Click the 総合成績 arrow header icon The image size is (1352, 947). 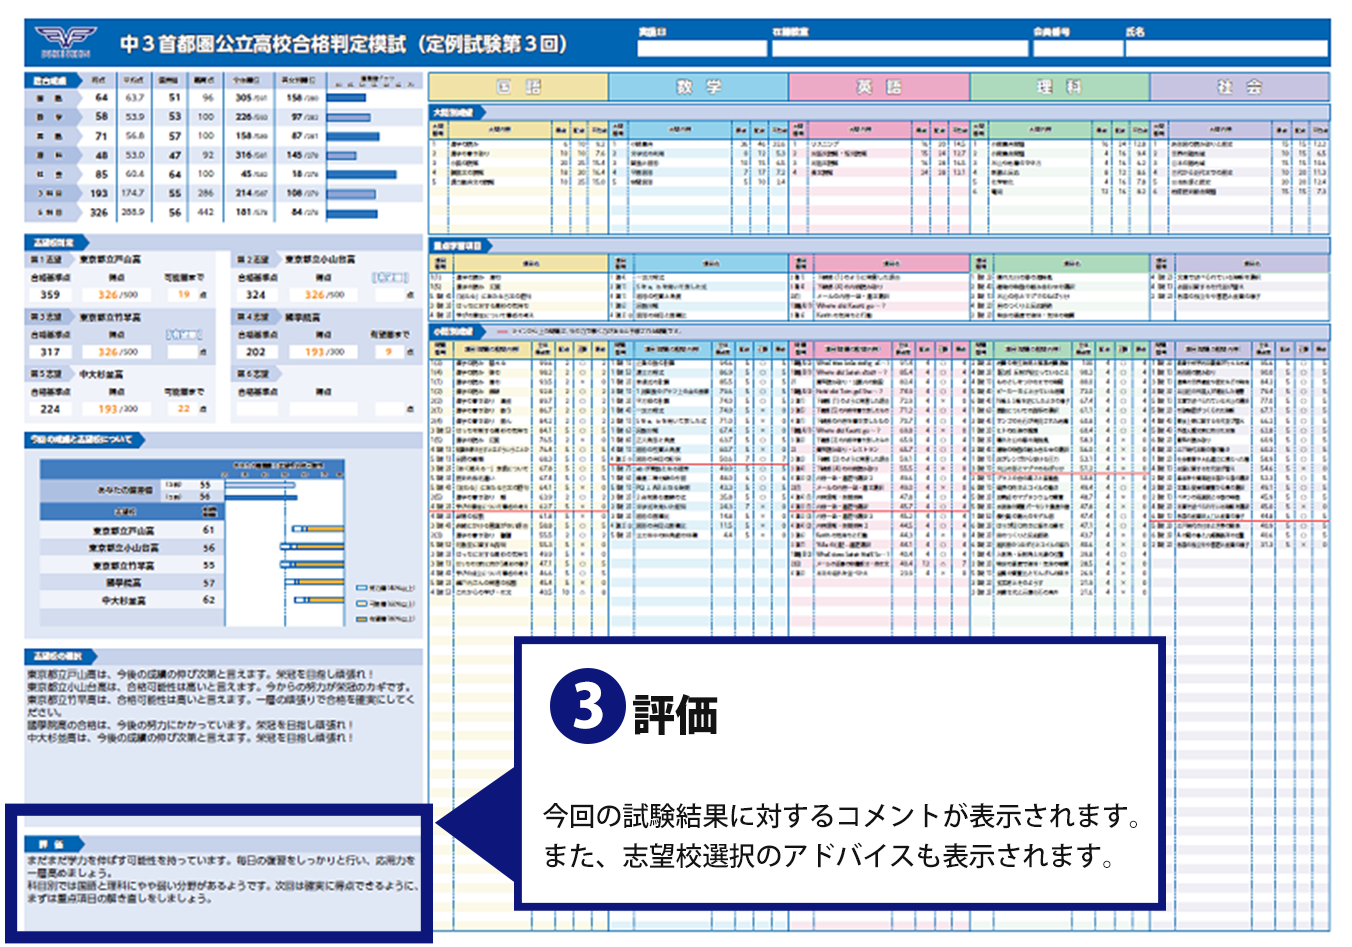click(52, 80)
